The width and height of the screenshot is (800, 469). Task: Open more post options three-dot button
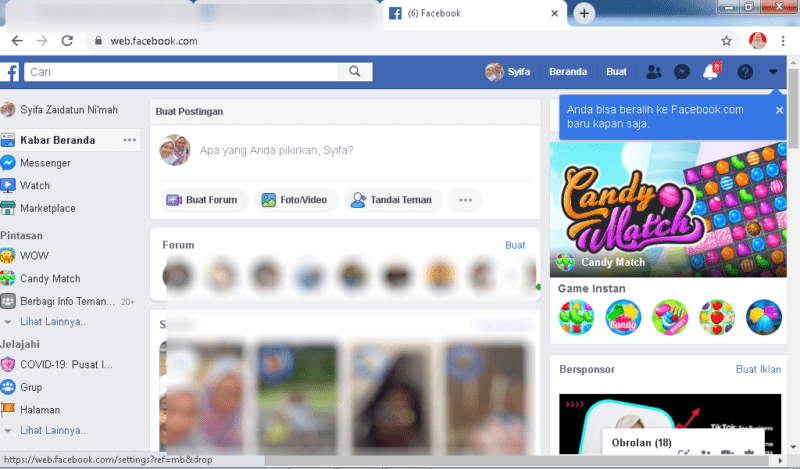[x=465, y=200]
